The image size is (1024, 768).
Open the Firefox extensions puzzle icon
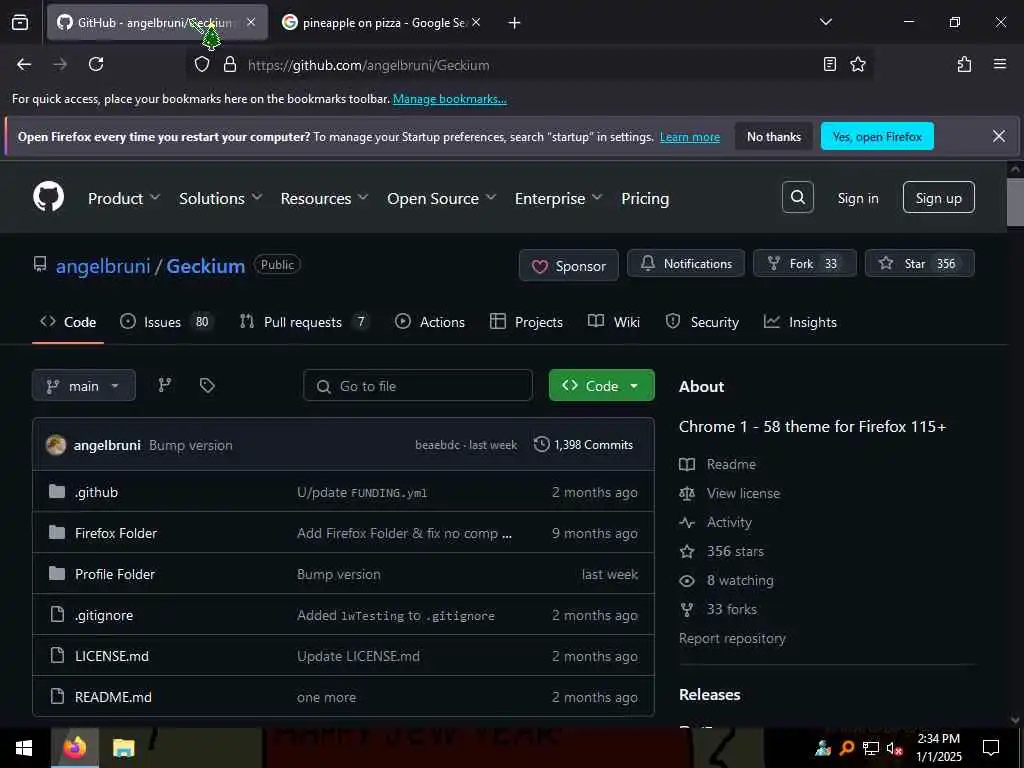tap(964, 64)
